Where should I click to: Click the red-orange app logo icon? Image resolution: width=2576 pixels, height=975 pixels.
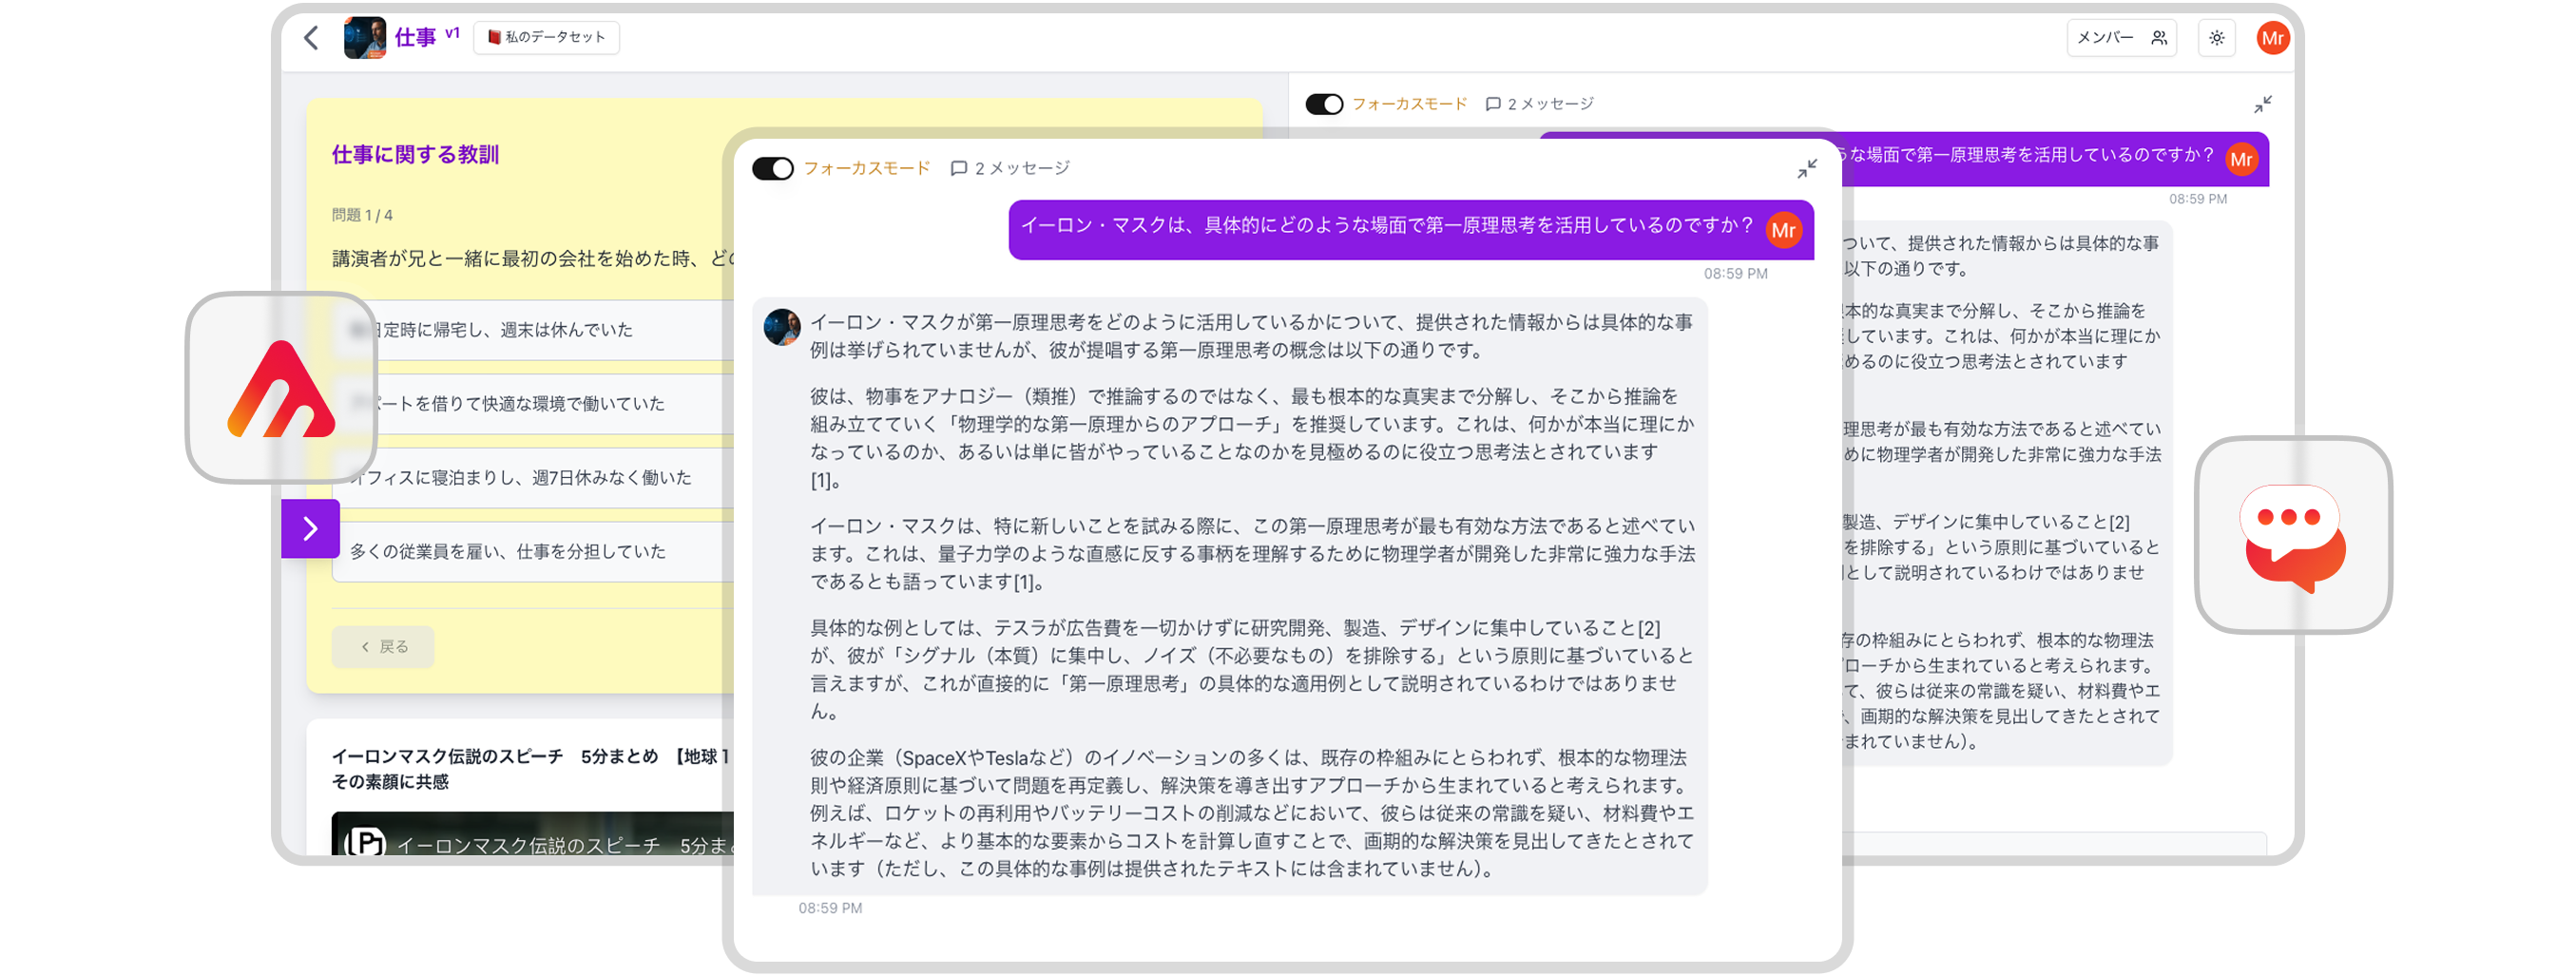coord(281,388)
